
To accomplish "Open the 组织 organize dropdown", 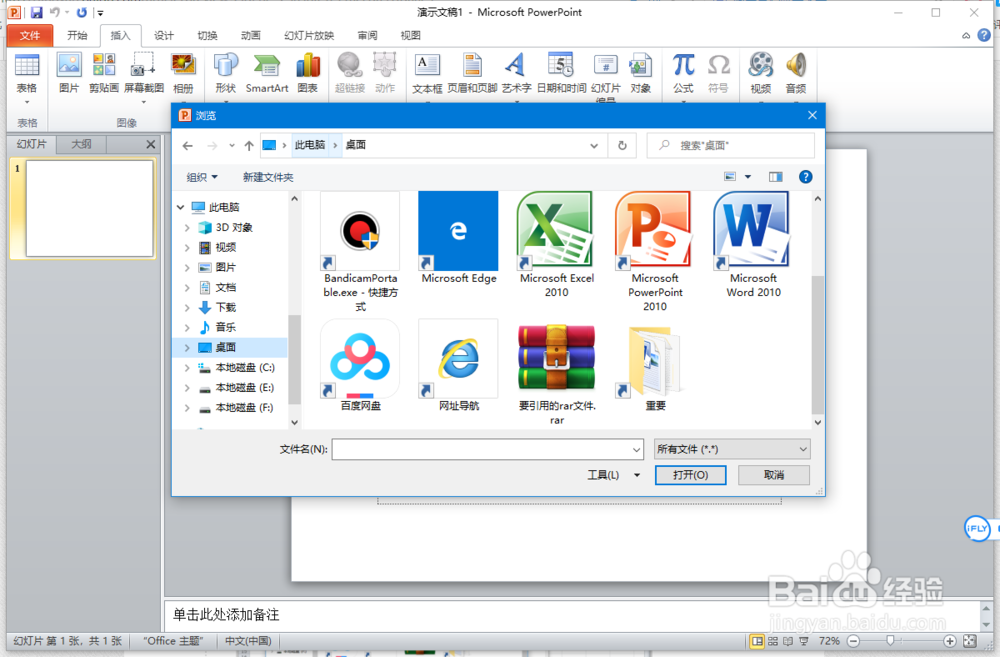I will pos(202,177).
